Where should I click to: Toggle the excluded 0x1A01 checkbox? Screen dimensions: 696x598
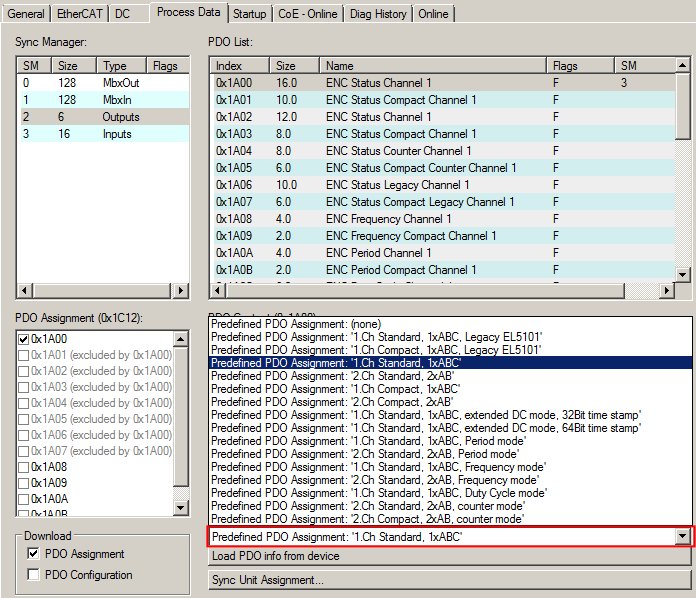[24, 355]
